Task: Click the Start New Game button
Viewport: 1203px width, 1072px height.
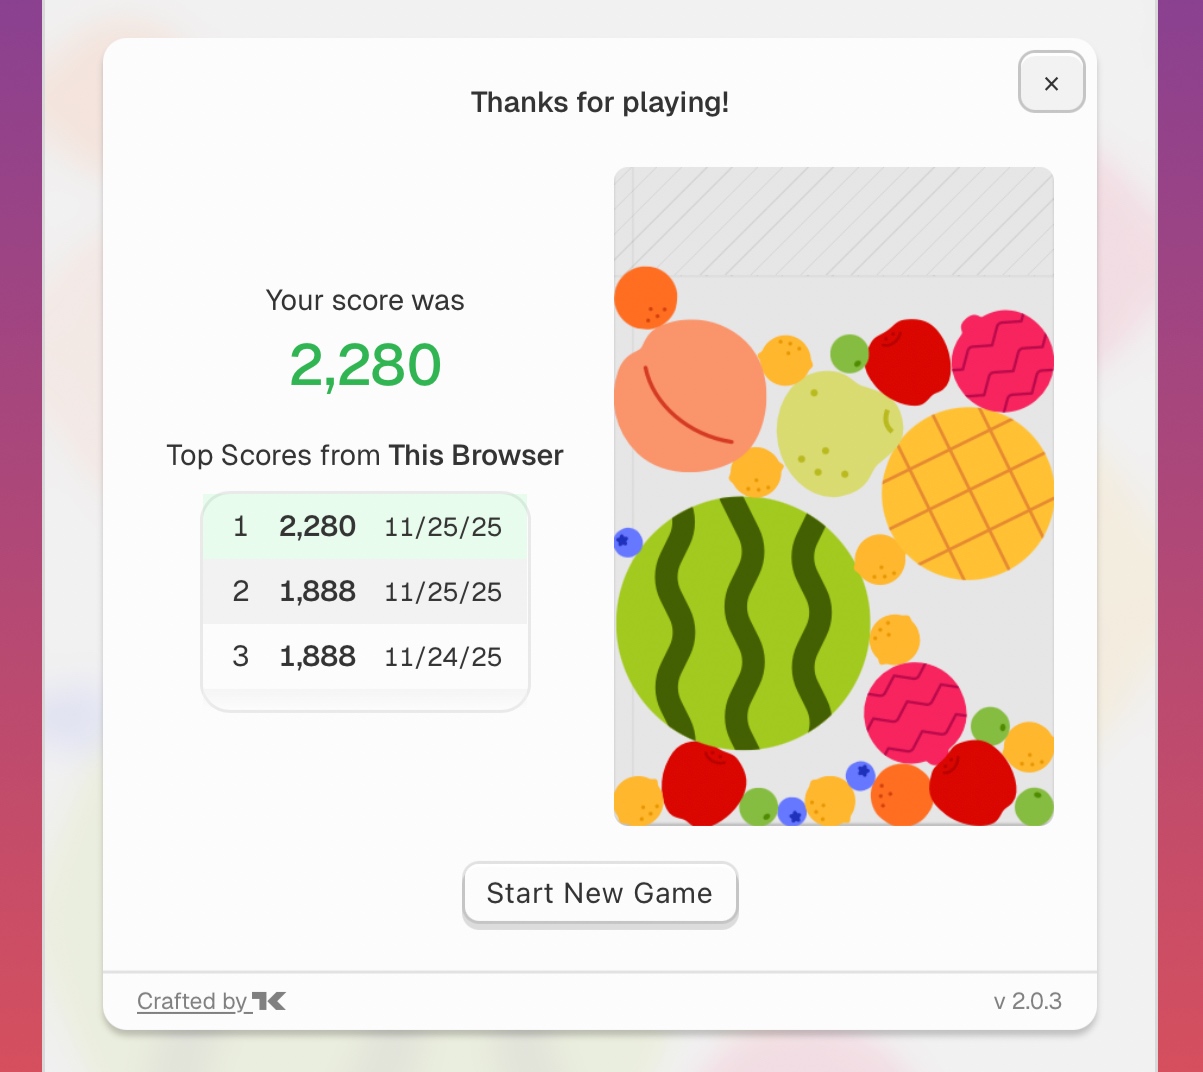Action: tap(599, 893)
